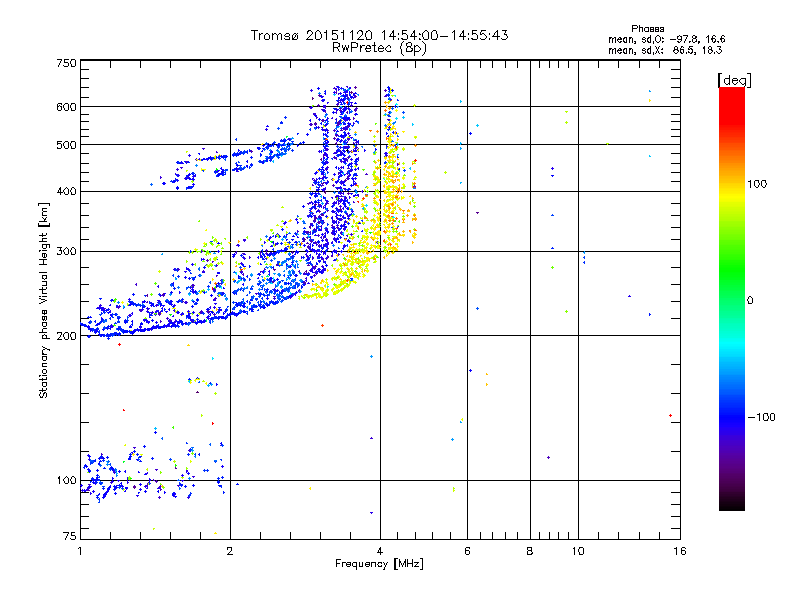This screenshot has height=600, width=800.
Task: Click the x-axis tick label '2'
Action: (x=230, y=551)
